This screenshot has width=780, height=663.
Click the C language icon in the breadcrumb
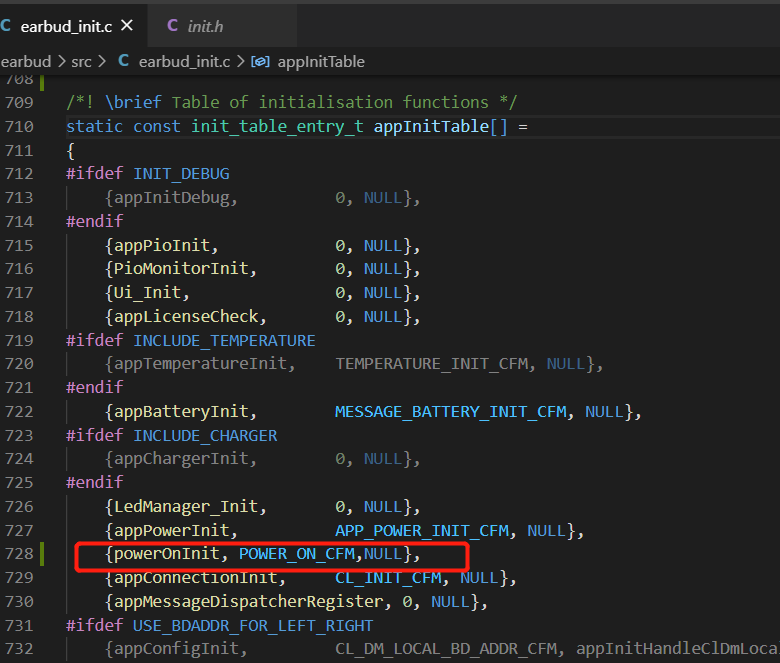(123, 61)
